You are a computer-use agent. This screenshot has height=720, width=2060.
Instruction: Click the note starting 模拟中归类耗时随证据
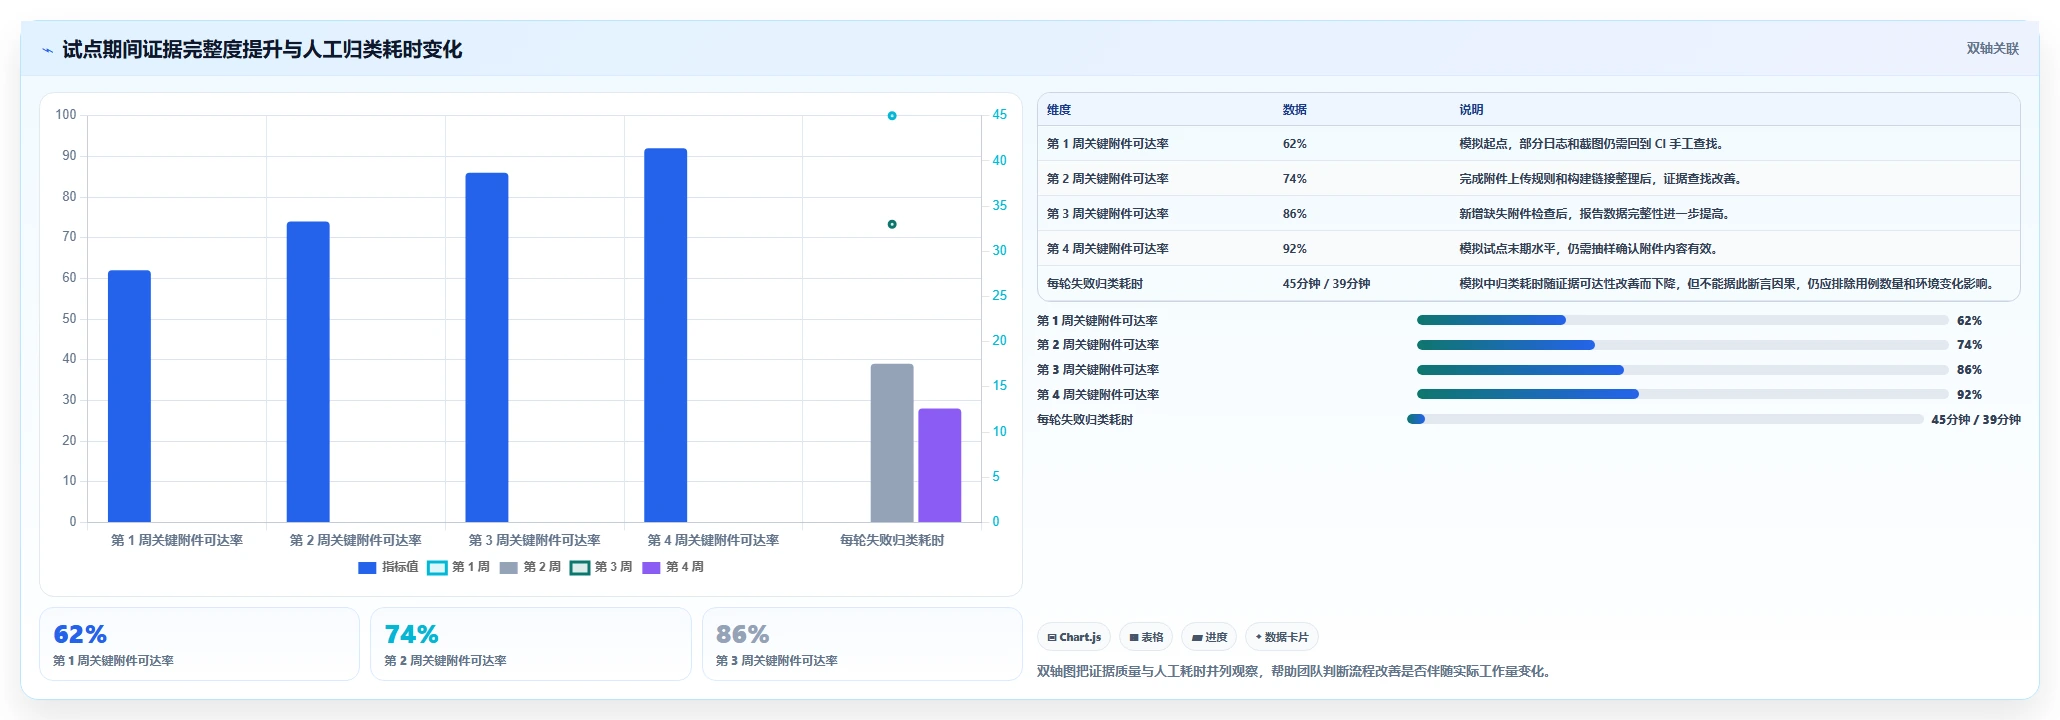click(1728, 284)
